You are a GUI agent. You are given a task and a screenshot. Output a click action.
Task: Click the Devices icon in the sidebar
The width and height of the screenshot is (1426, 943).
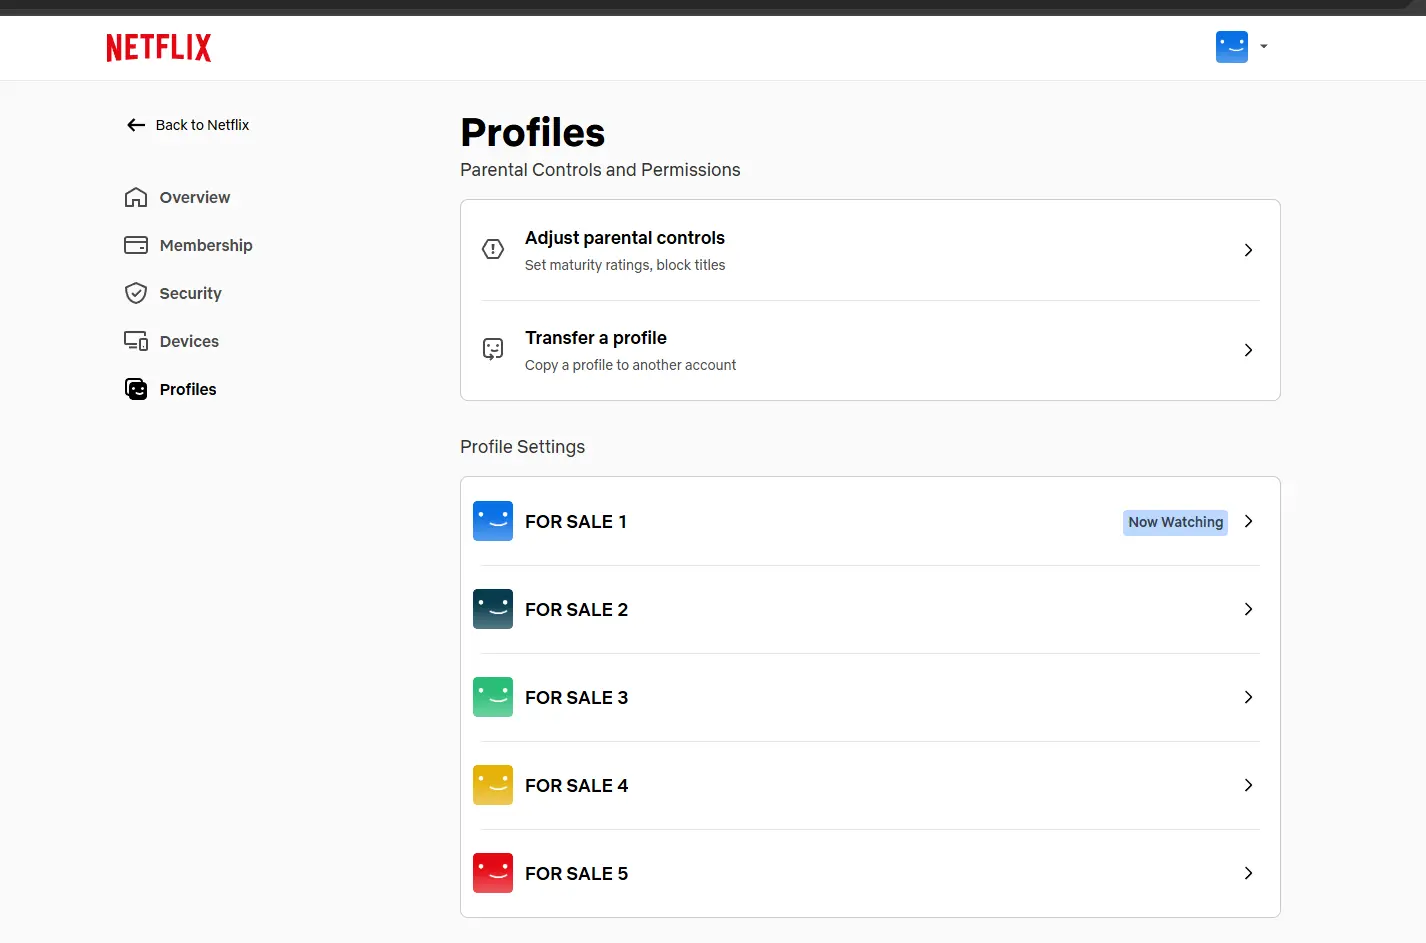pos(136,341)
